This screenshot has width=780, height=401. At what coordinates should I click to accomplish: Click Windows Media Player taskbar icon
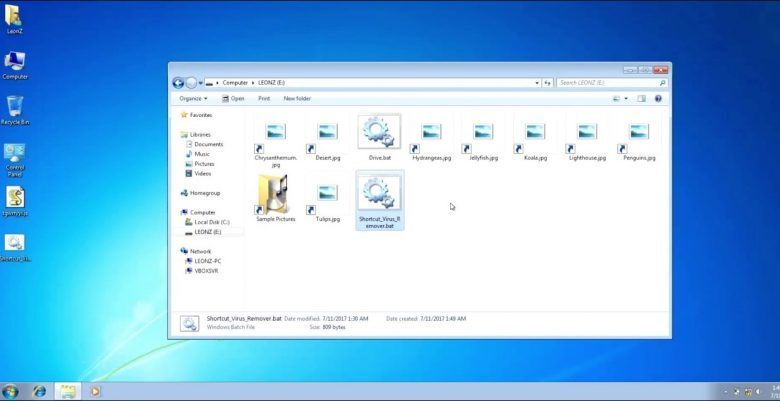tap(96, 391)
